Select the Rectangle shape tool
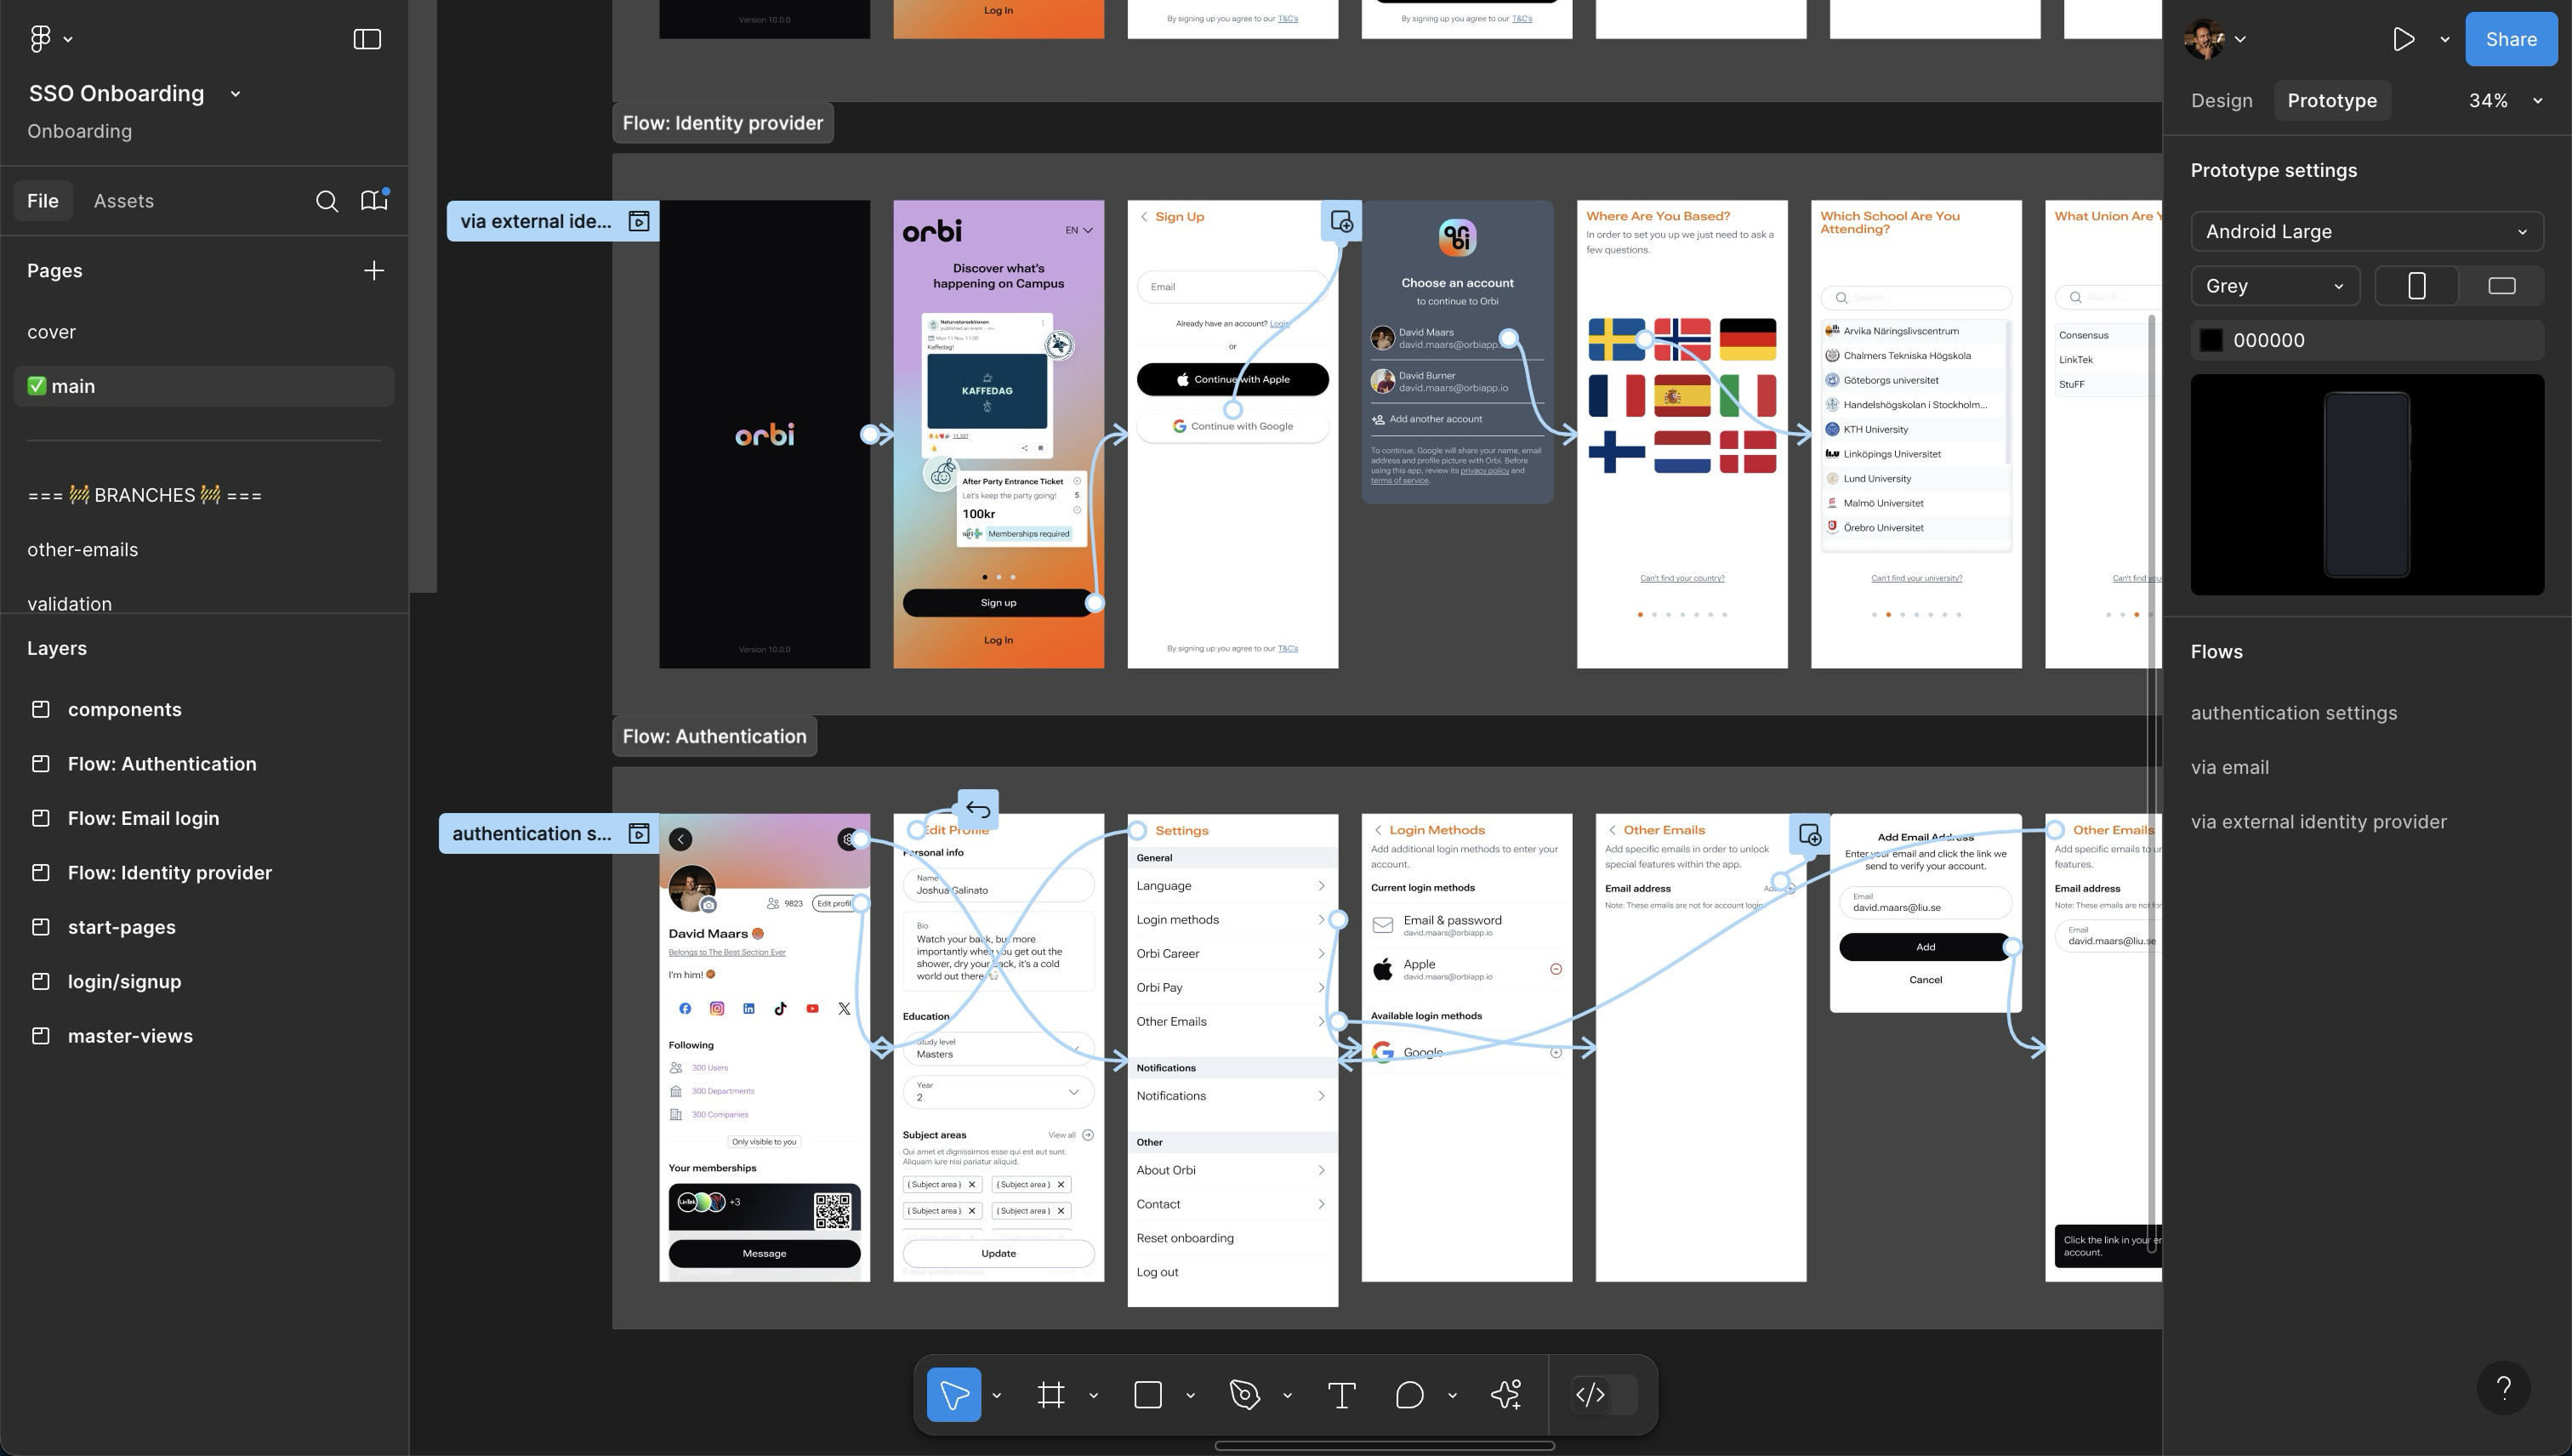2572x1456 pixels. [x=1148, y=1394]
